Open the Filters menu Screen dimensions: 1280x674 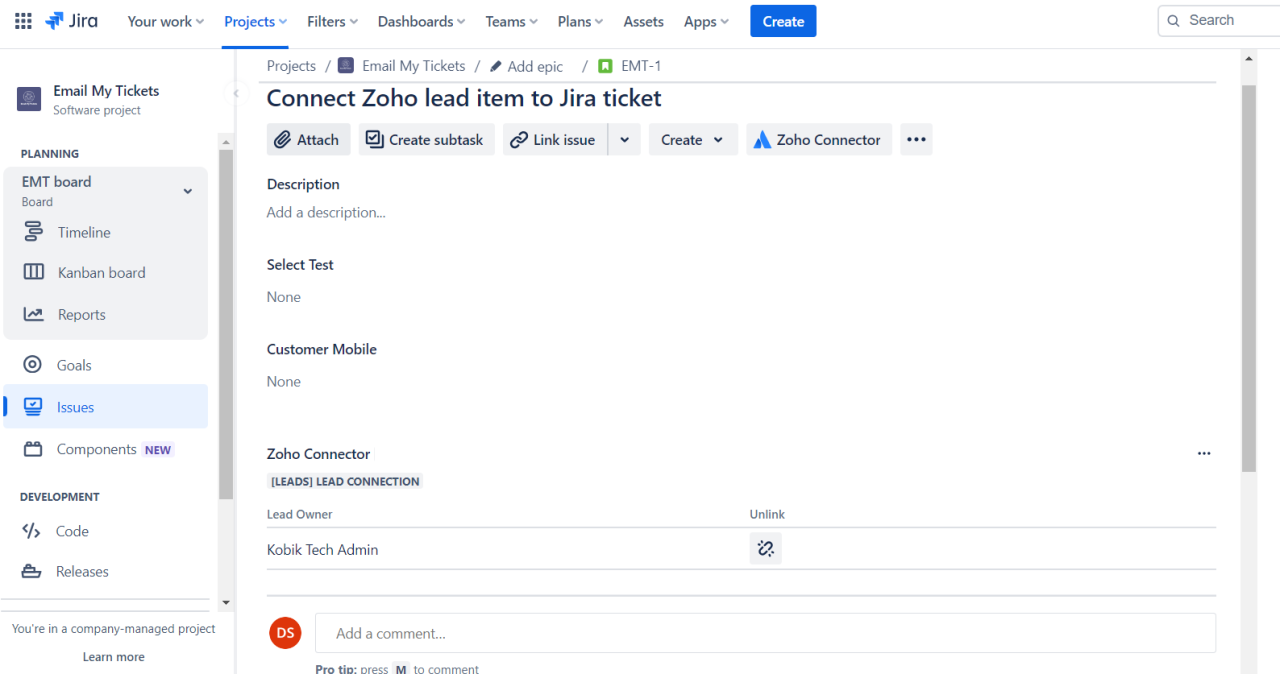pos(331,20)
